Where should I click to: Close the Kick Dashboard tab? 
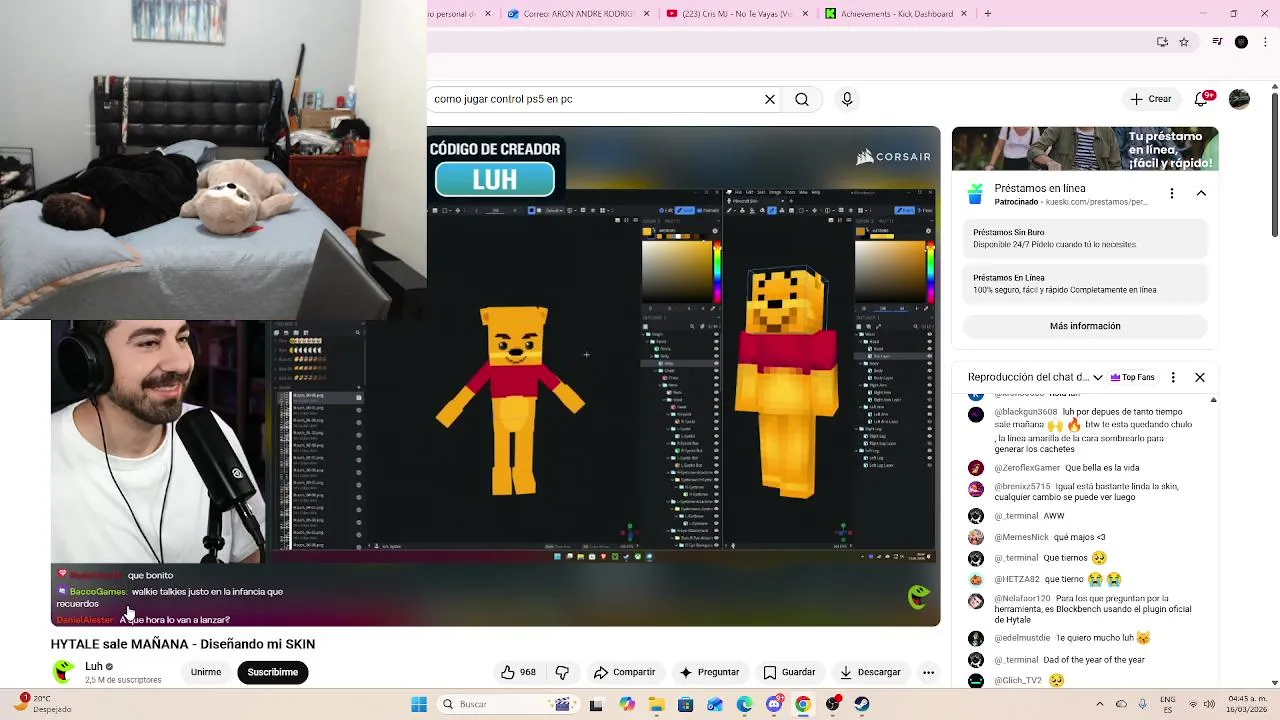pyautogui.click(x=964, y=14)
